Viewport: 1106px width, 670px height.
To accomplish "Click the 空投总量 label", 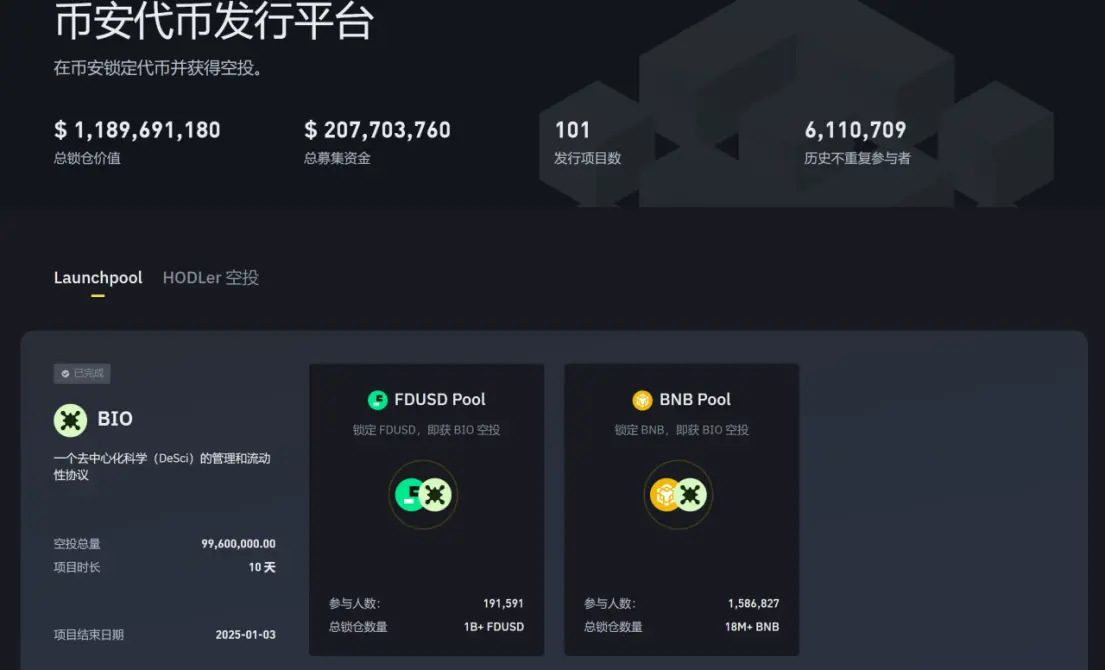I will click(77, 544).
